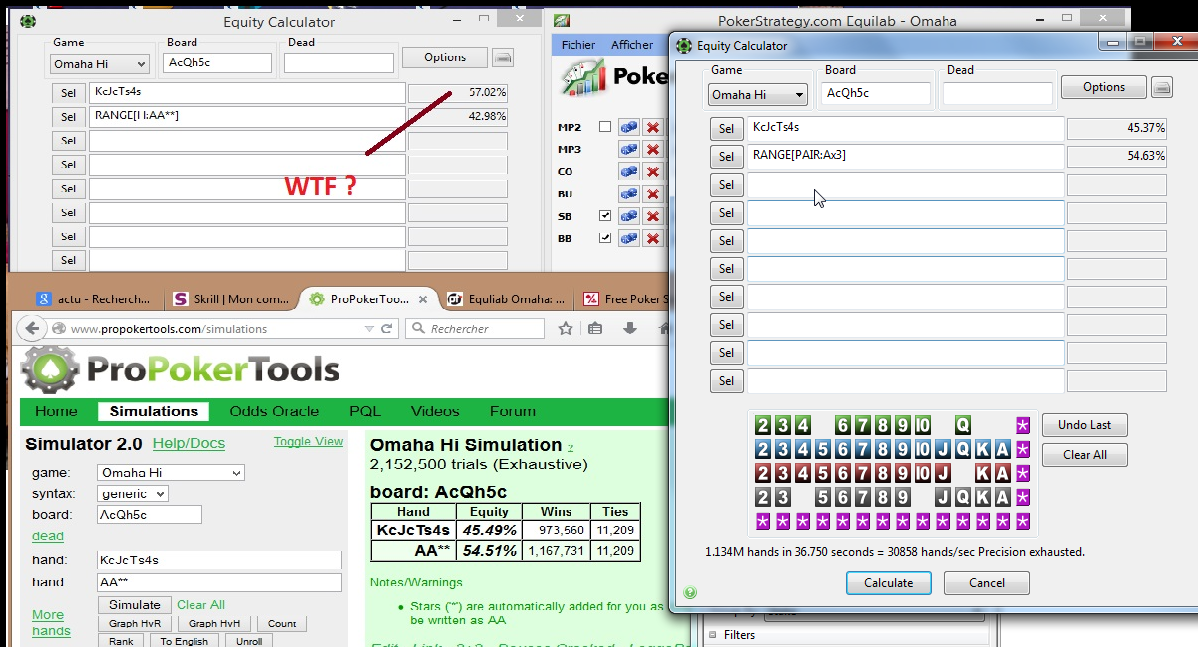
Task: Open the ProPokerTools game Omaha Hi dropdown
Action: 170,473
